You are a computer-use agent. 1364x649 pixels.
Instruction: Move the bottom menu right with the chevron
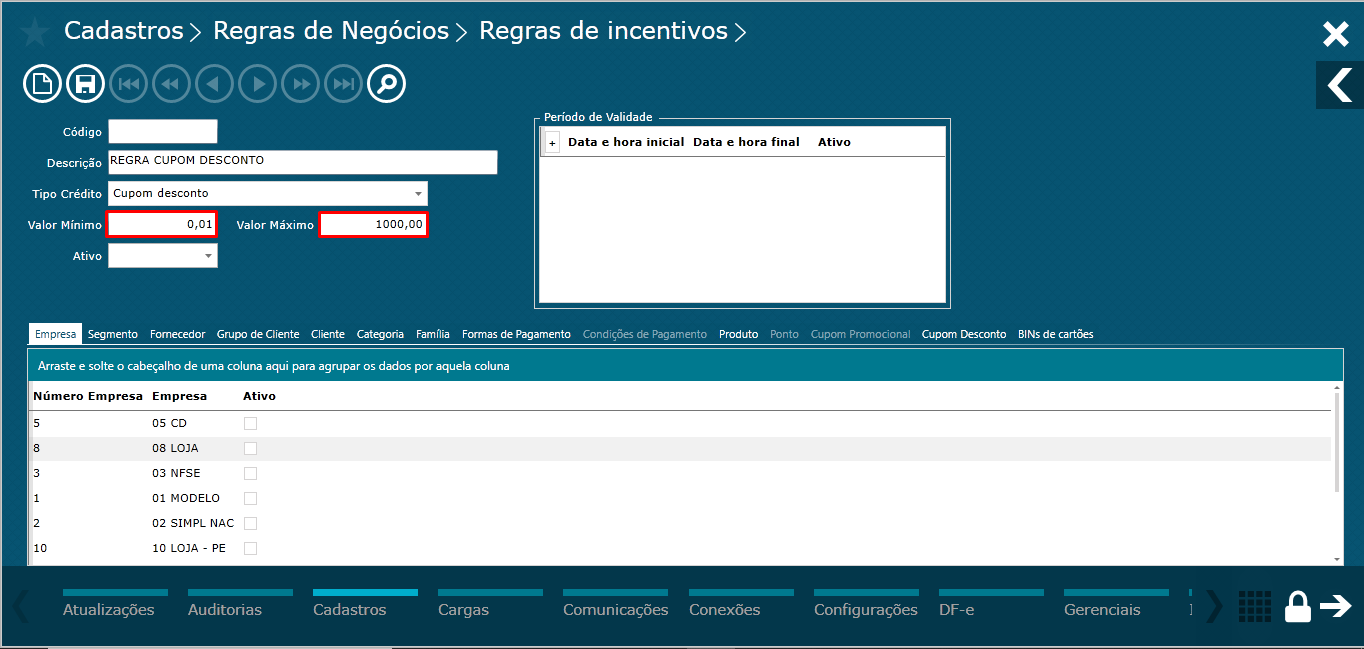(1213, 606)
